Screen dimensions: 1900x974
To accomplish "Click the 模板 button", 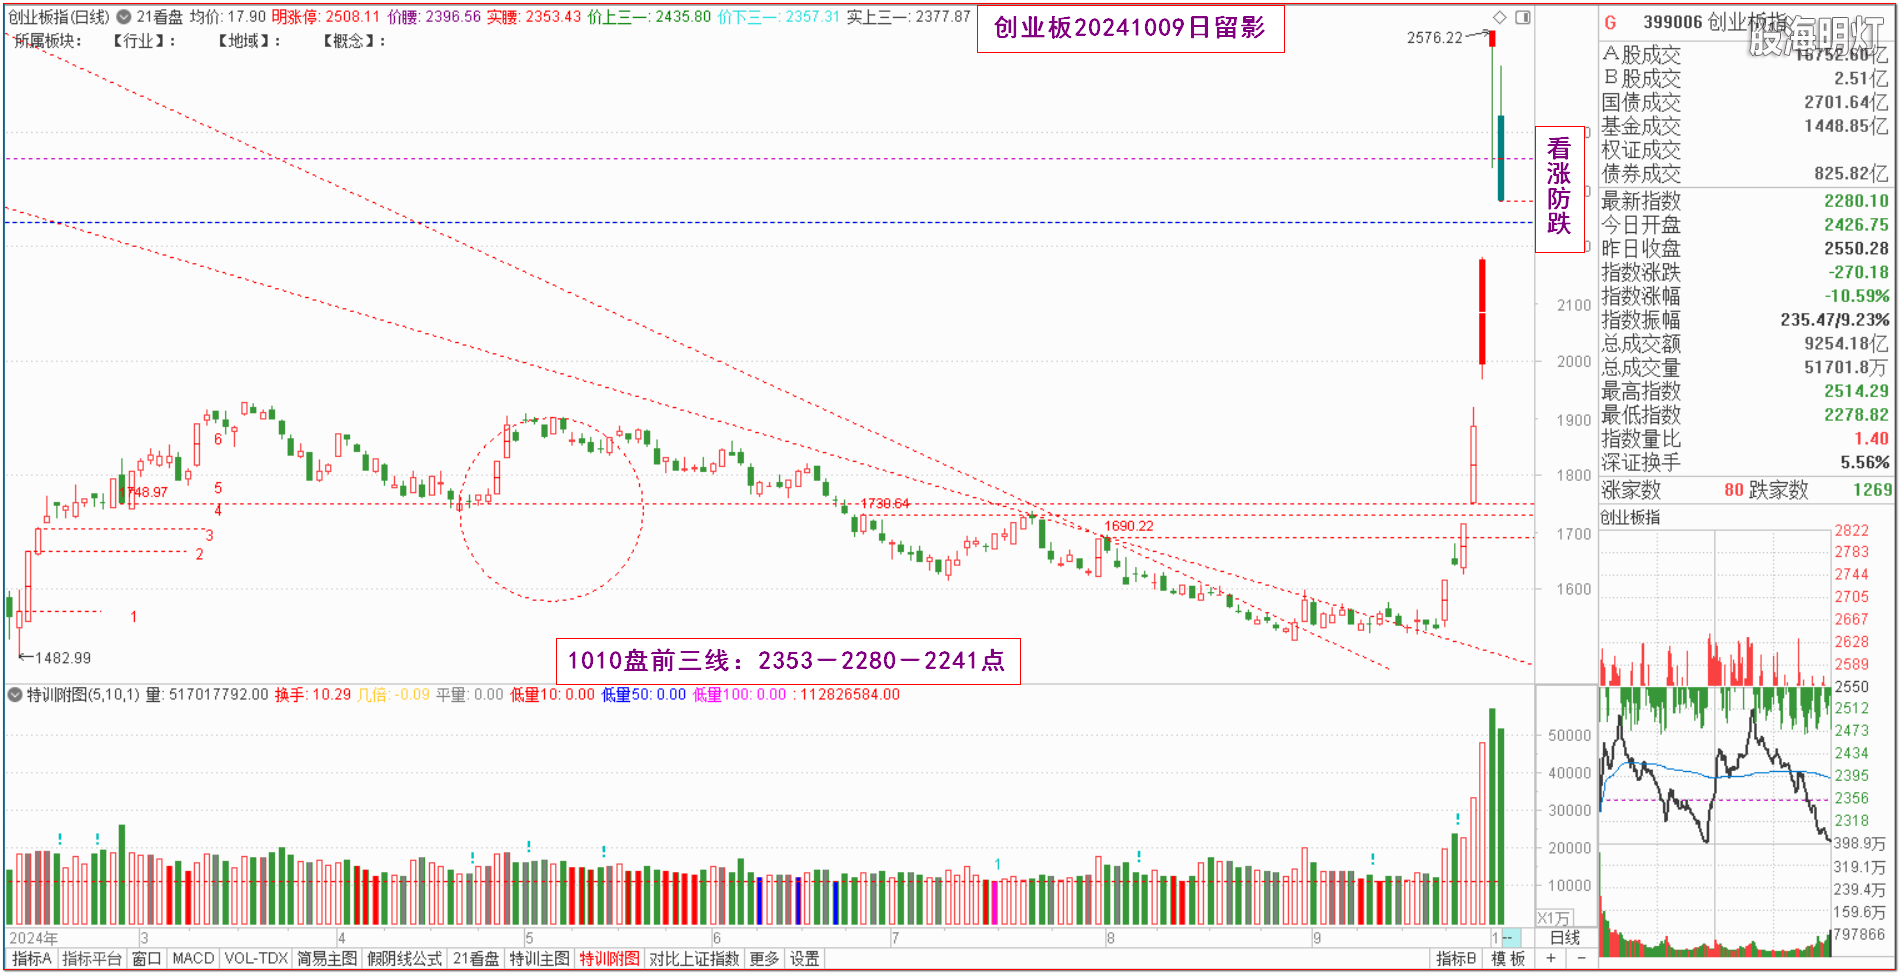I will point(1508,958).
